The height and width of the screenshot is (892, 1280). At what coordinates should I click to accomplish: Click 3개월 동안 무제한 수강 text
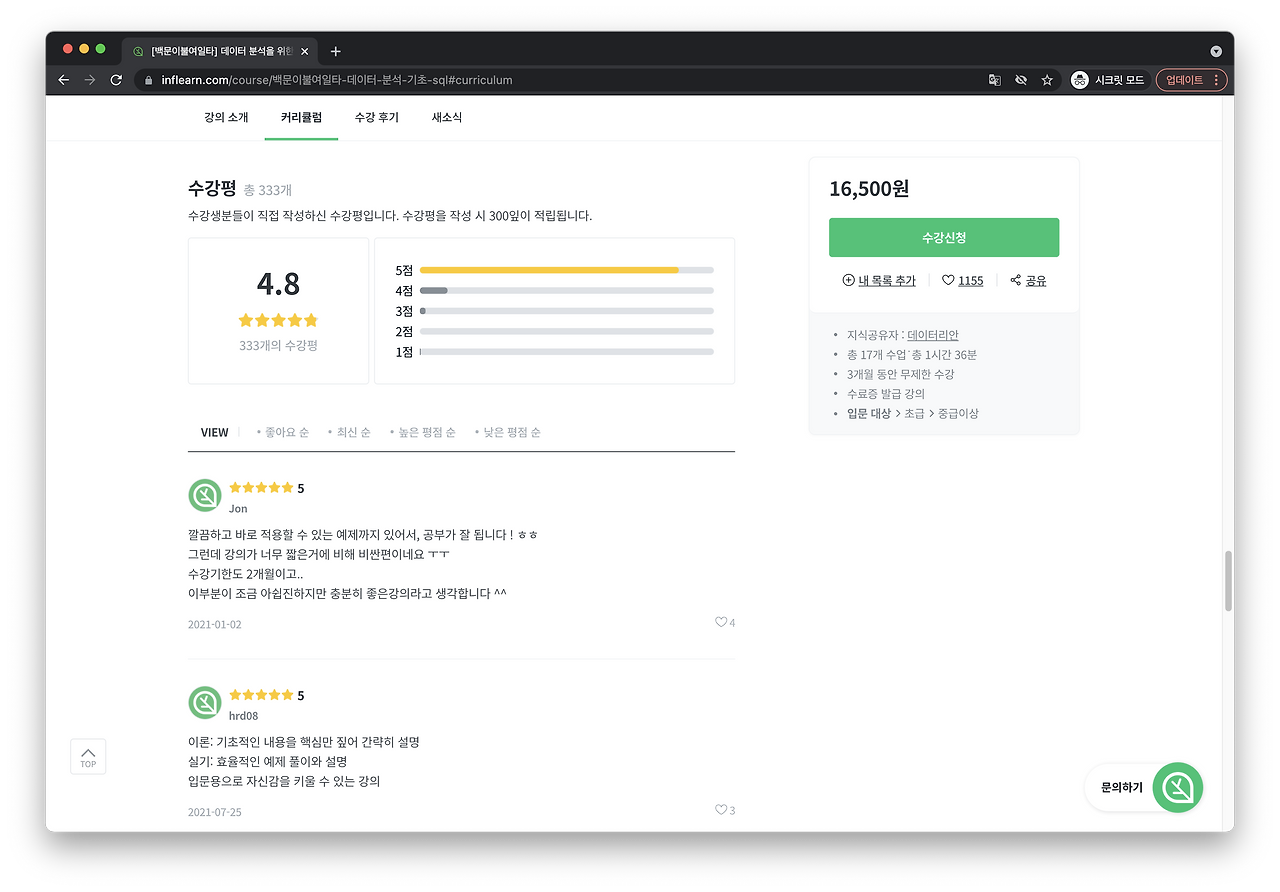[900, 374]
